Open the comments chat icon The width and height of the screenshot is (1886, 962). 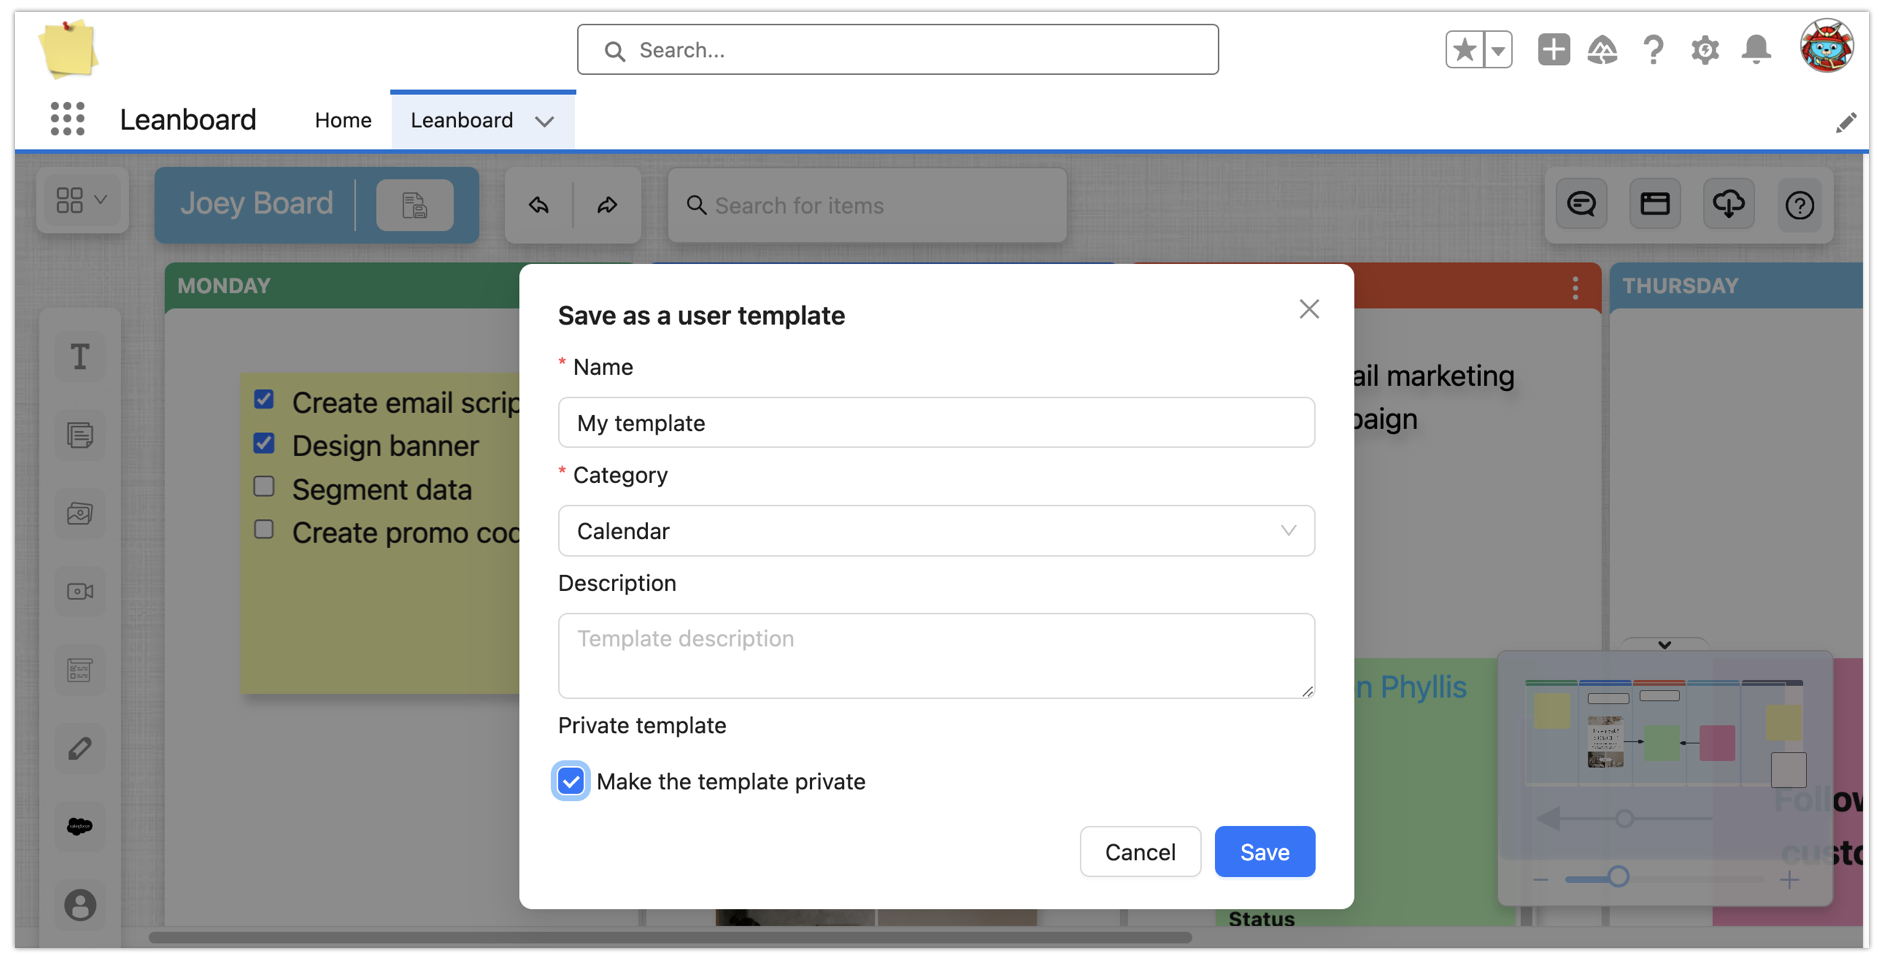pyautogui.click(x=1581, y=205)
